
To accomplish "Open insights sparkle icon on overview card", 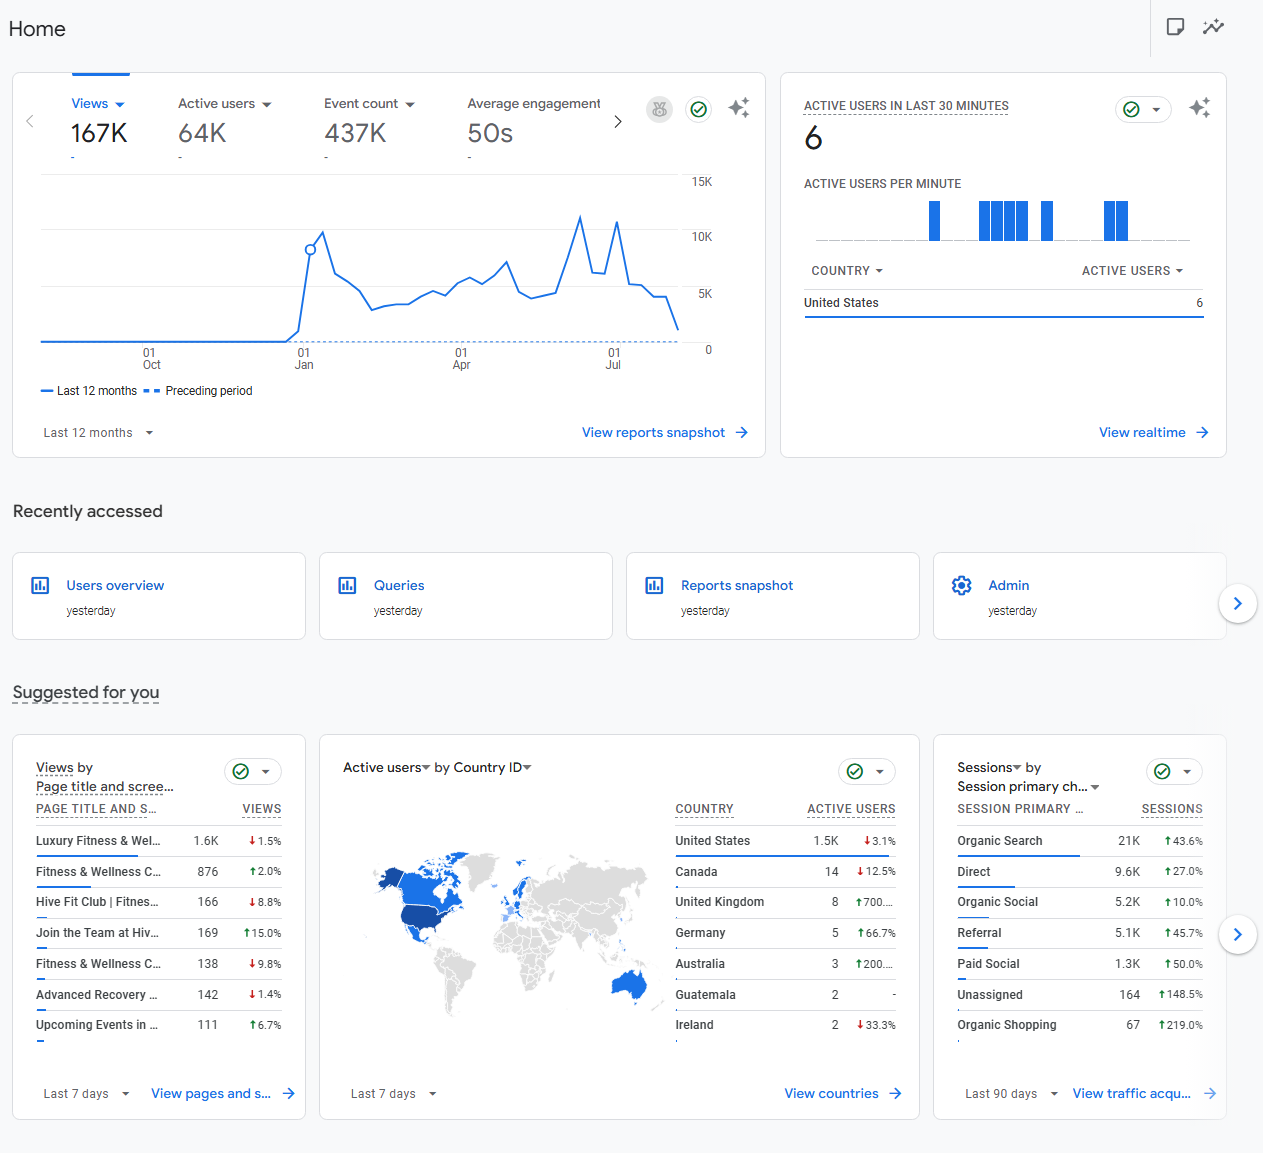I will point(739,108).
